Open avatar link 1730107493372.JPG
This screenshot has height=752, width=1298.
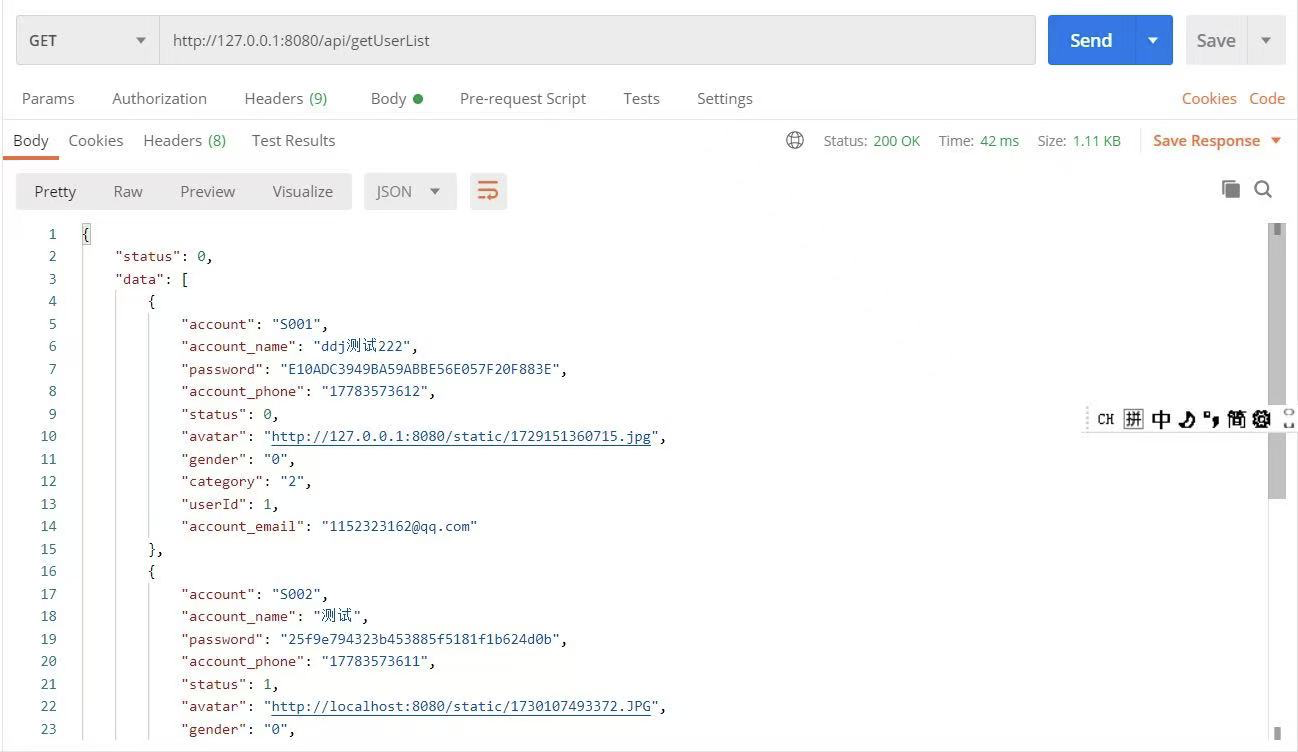coord(461,706)
